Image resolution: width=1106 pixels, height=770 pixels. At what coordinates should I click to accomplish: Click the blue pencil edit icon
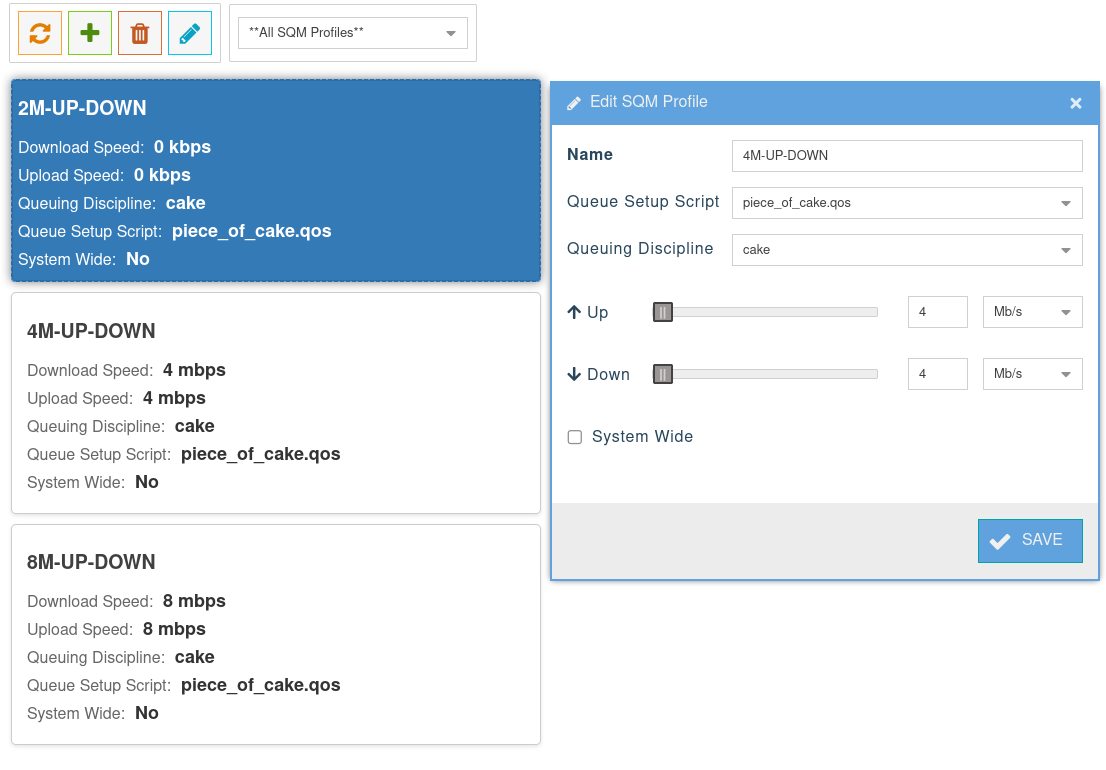190,33
